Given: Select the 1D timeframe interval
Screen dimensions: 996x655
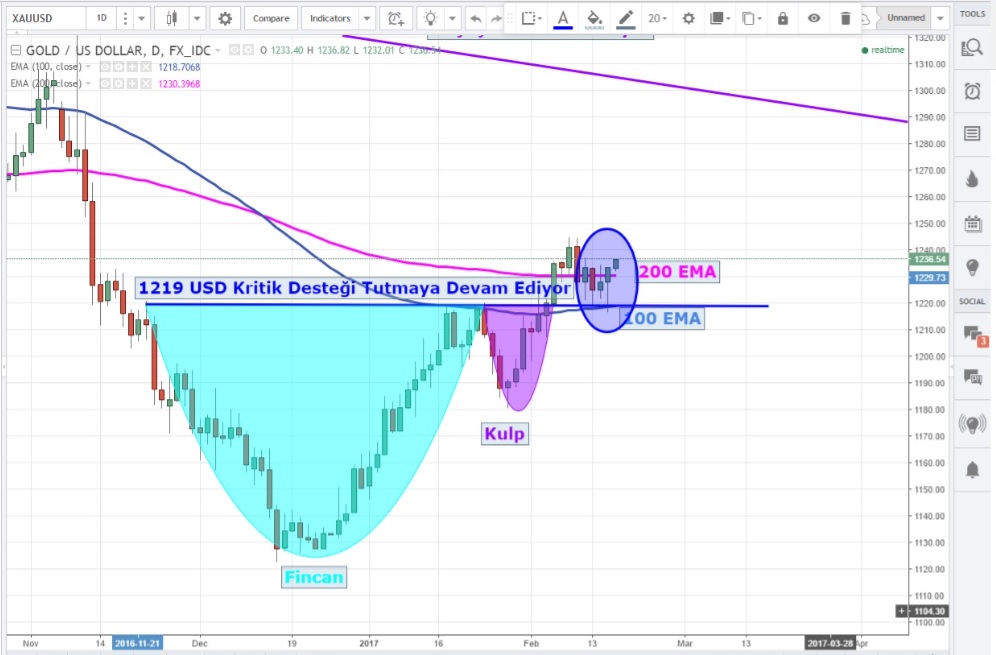Looking at the screenshot, I should pos(100,18).
